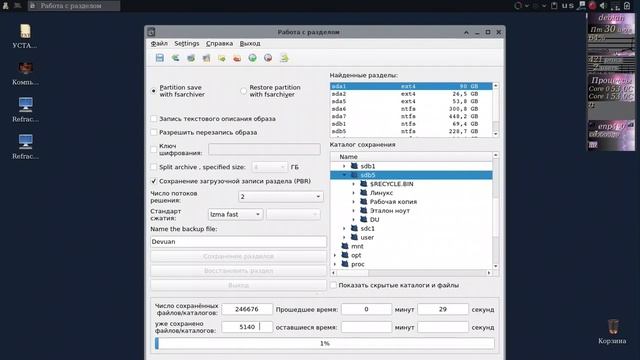Expand the sdc1 tree node

tap(344, 229)
